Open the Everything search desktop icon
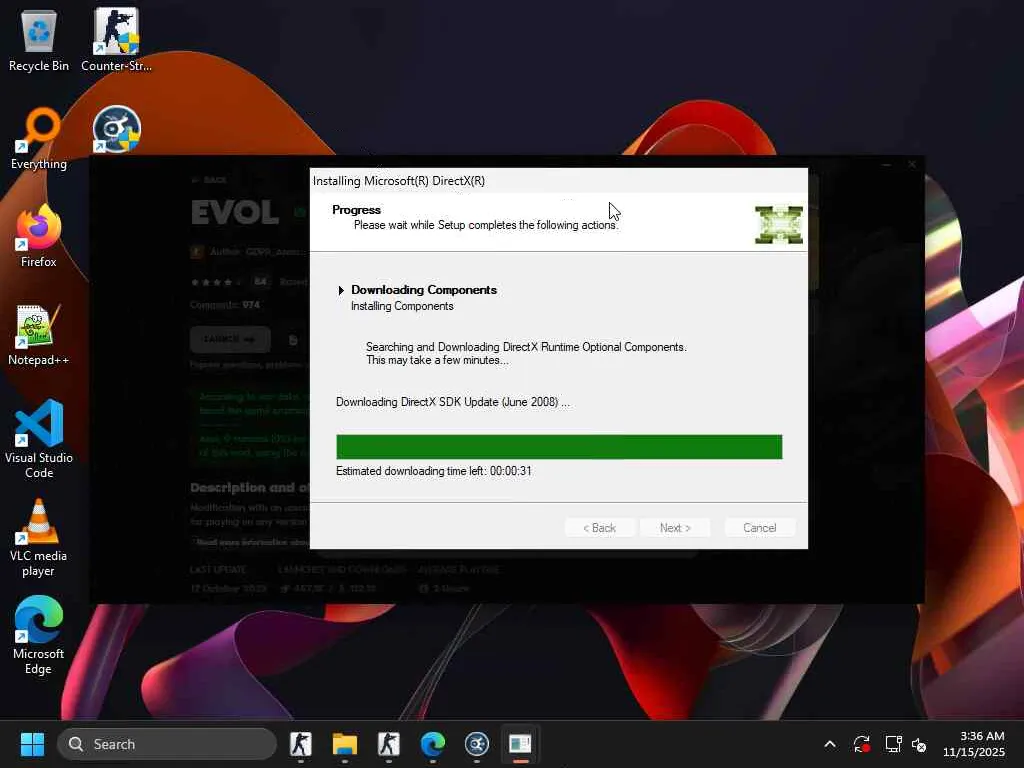Screen dimensions: 1024x768 (39, 138)
